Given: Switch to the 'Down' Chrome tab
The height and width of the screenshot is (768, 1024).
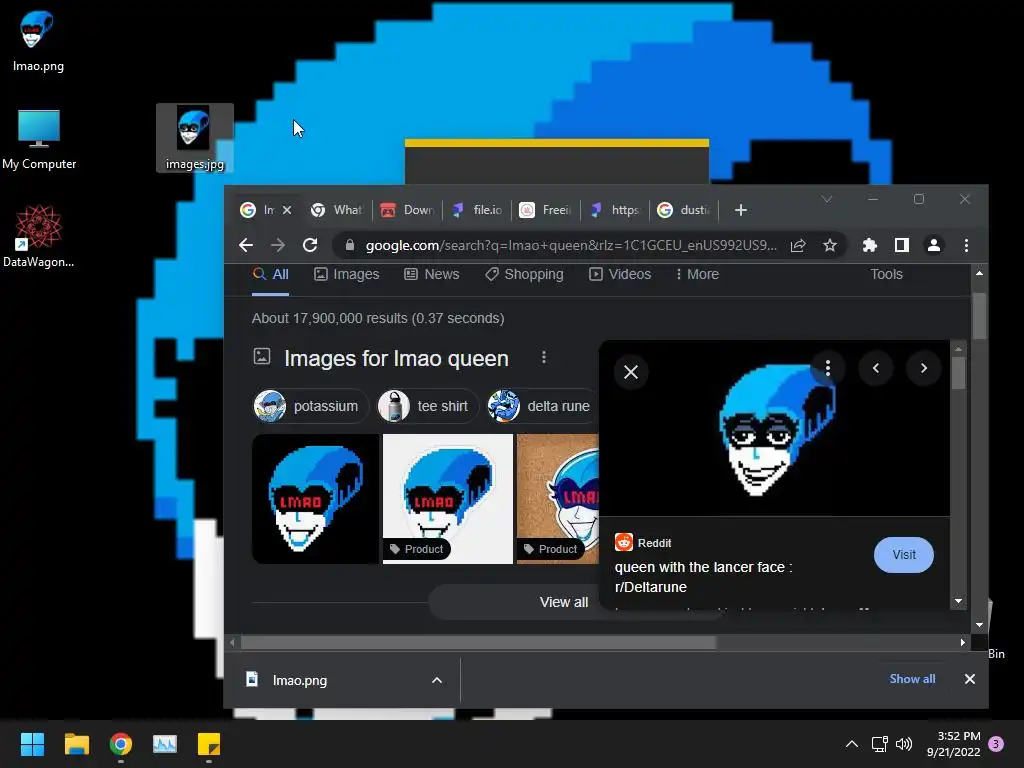Looking at the screenshot, I should (x=408, y=210).
